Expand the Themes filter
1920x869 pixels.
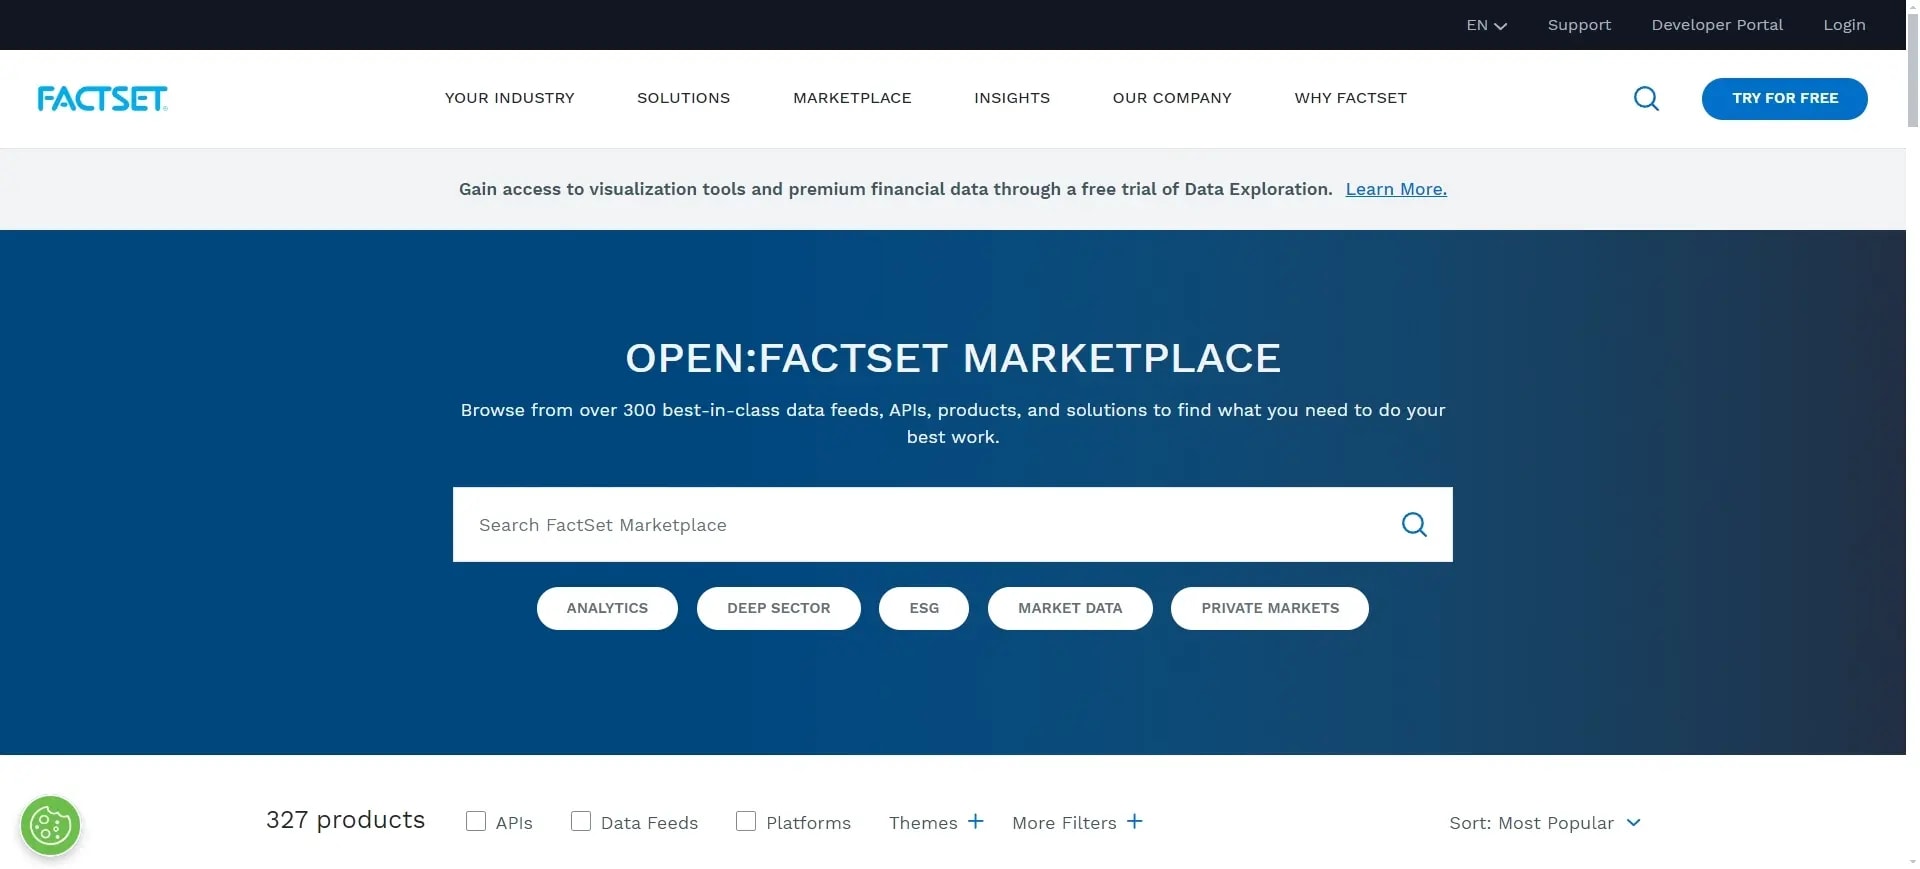point(936,822)
